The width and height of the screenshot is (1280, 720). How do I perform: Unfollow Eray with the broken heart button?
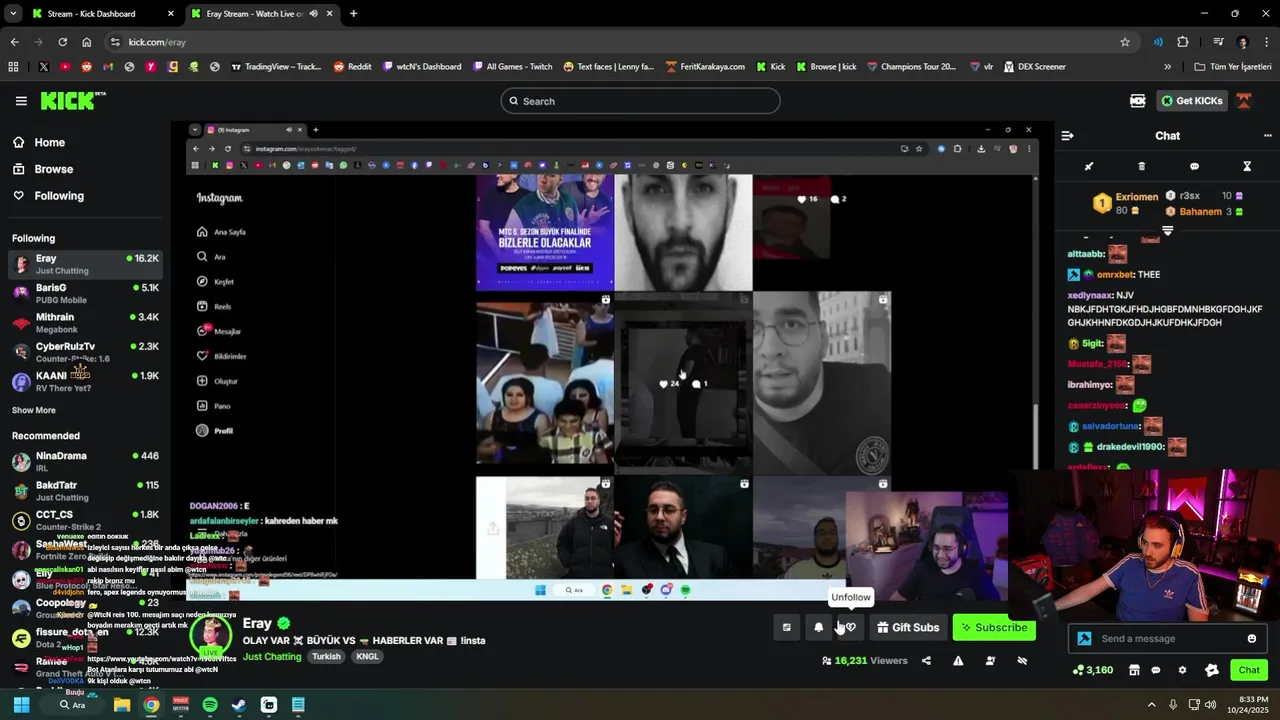point(849,627)
